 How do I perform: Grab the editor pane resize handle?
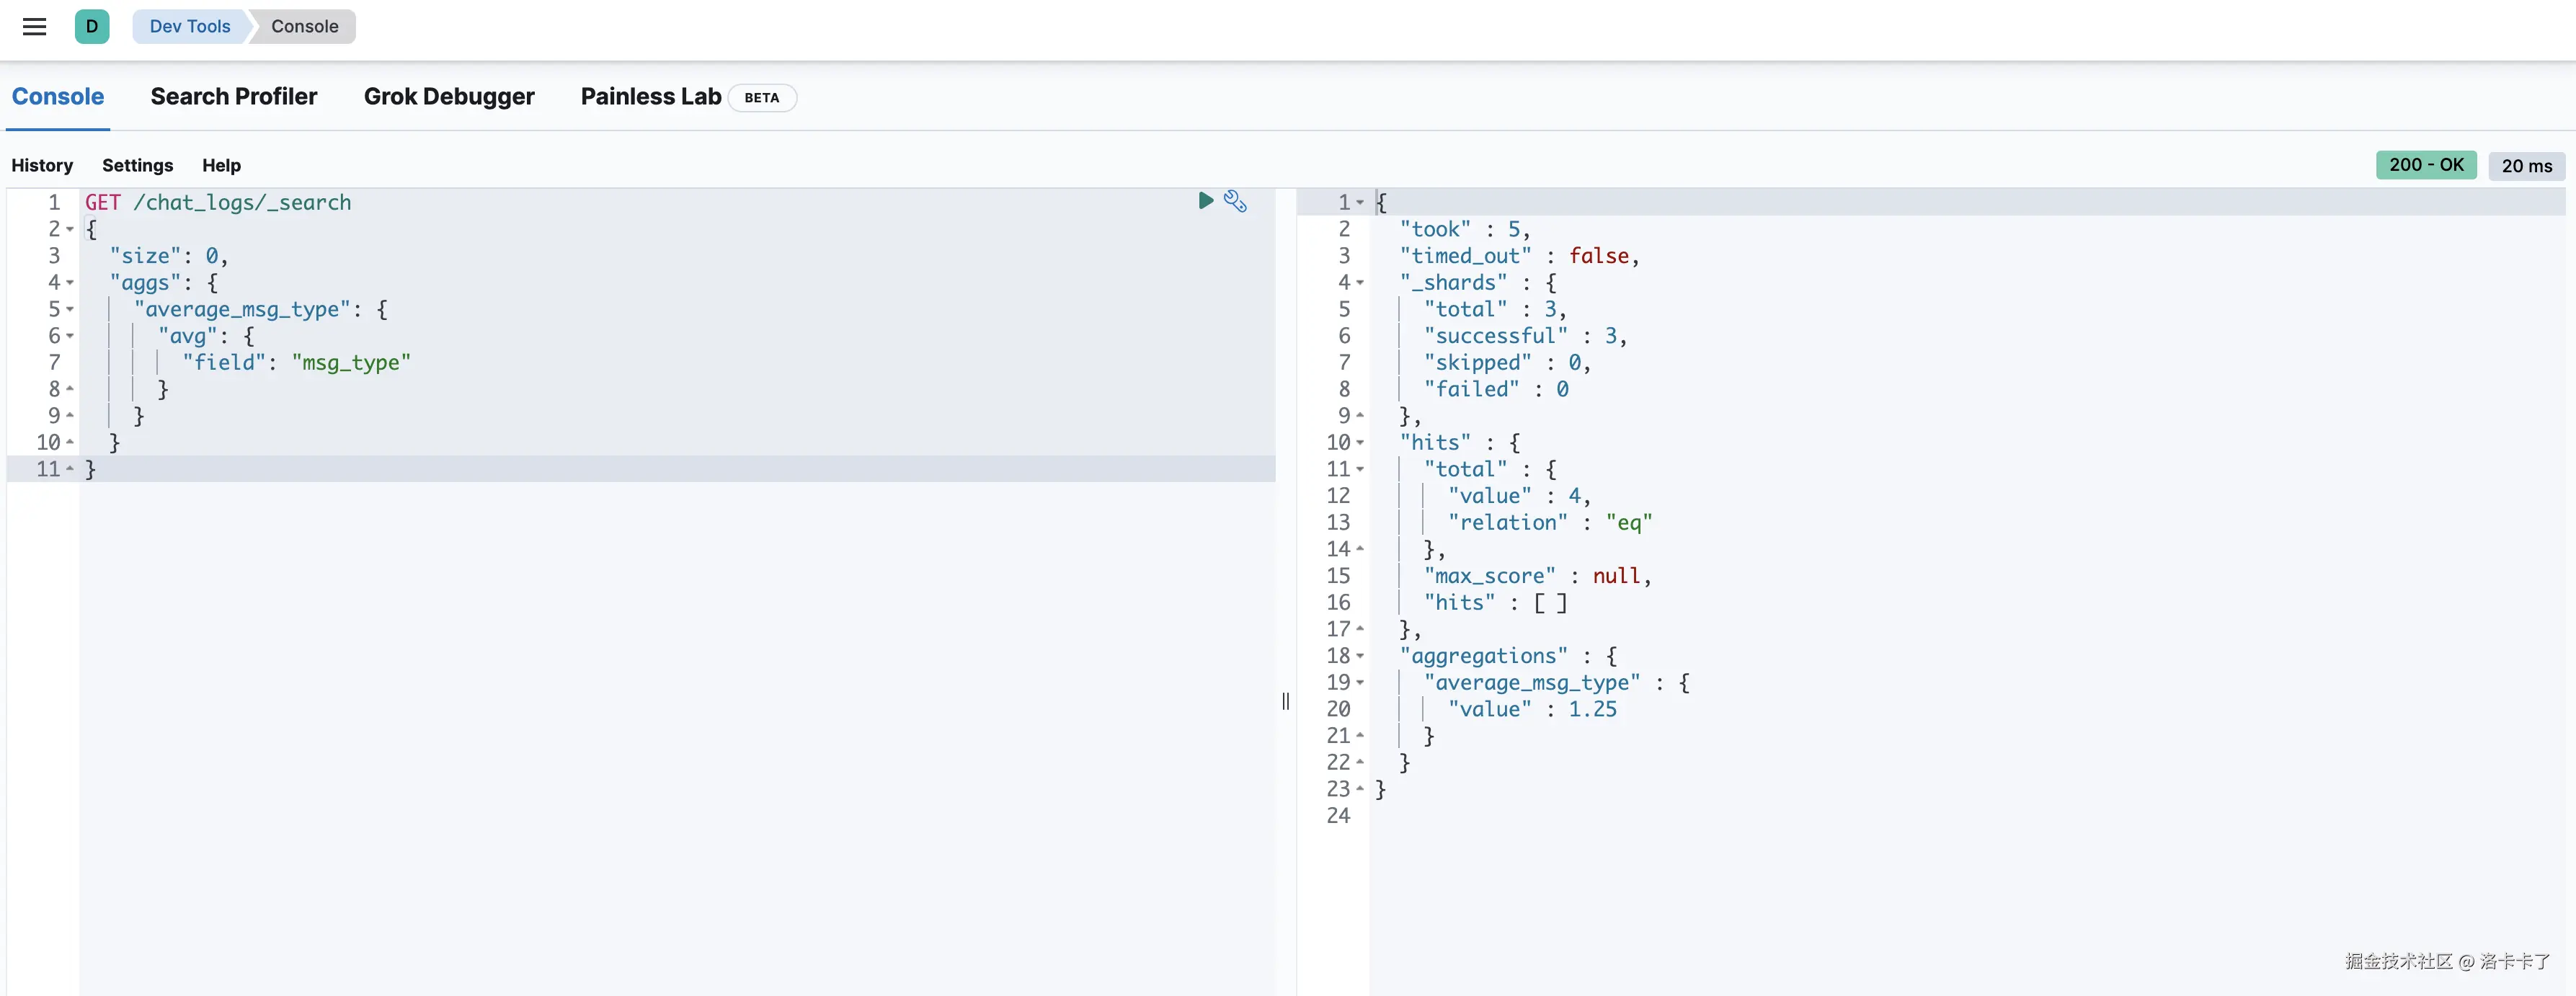pos(1285,701)
